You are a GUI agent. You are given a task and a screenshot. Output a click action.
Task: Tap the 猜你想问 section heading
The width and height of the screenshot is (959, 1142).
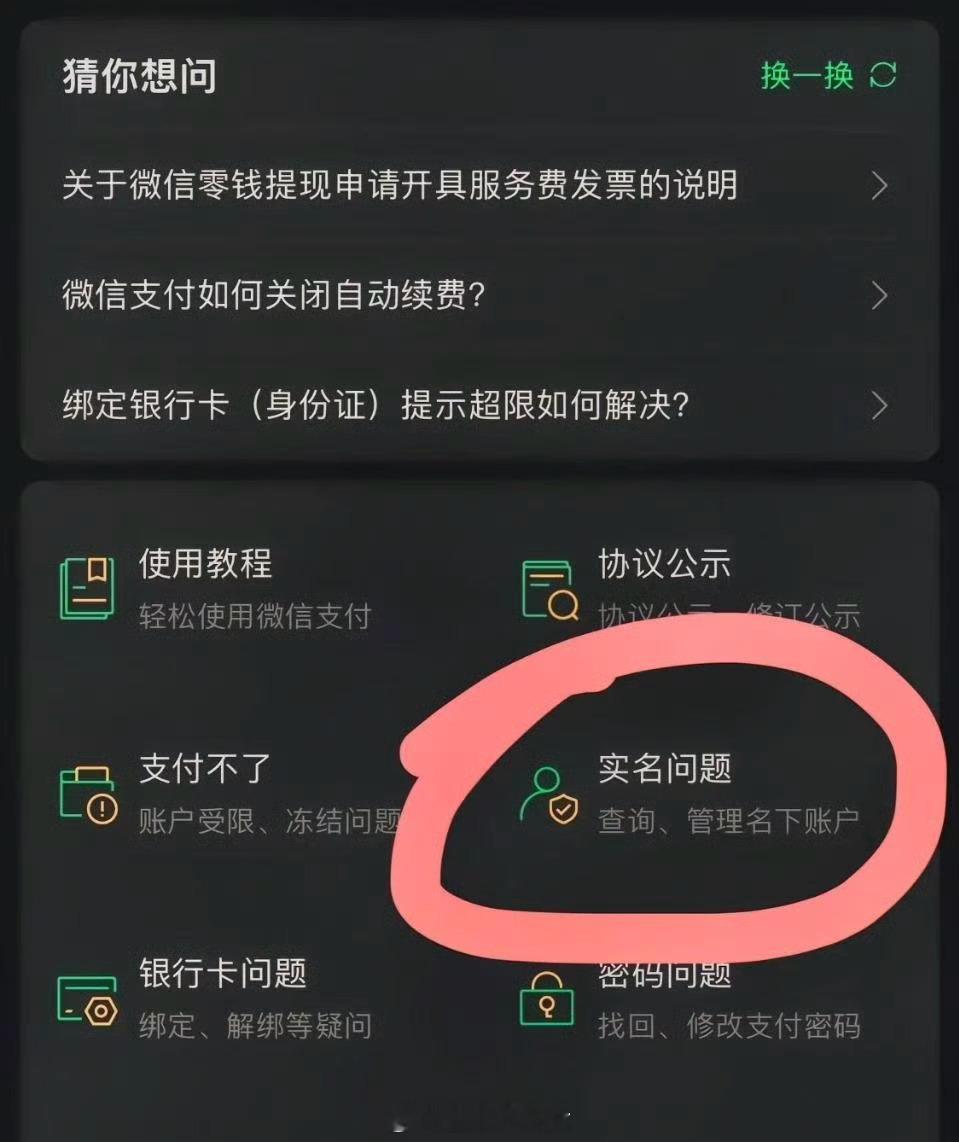(139, 76)
